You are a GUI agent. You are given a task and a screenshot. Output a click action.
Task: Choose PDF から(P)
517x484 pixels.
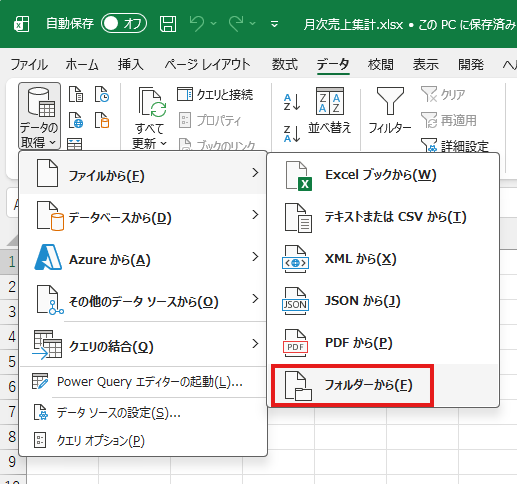click(383, 343)
